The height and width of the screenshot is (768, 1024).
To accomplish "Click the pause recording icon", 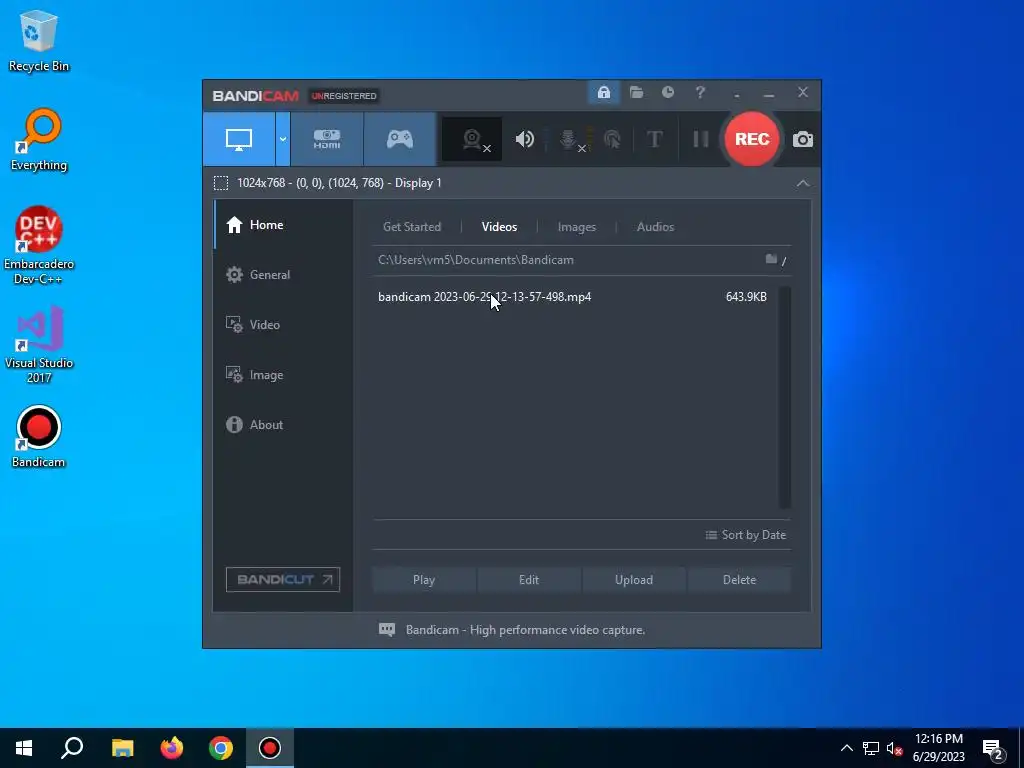I will point(701,139).
